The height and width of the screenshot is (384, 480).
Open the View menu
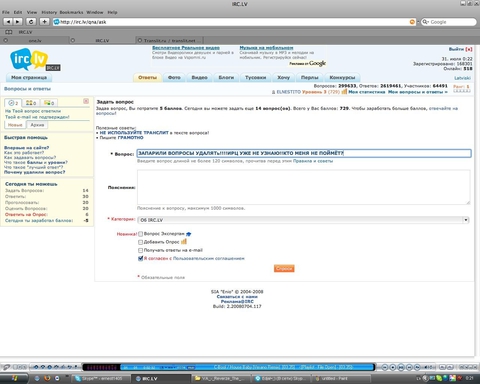[32, 12]
